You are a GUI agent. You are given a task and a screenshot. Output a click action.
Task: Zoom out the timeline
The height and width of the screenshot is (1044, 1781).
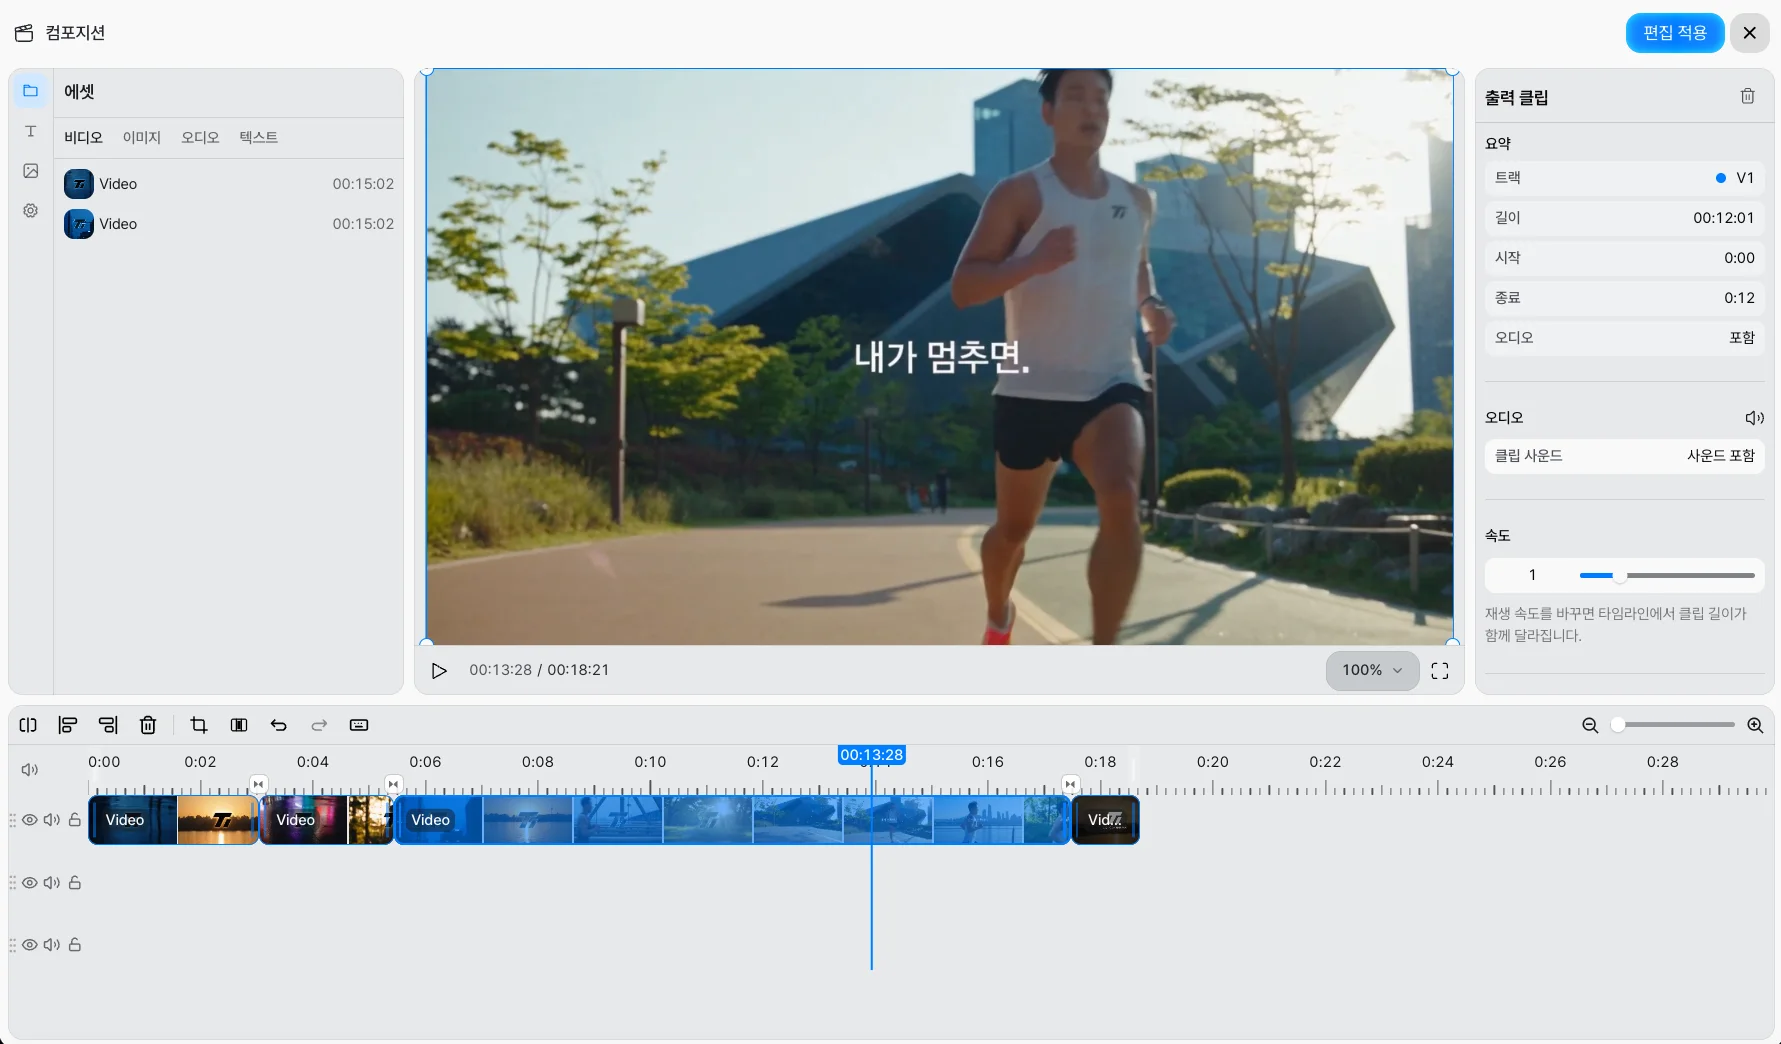(x=1590, y=725)
